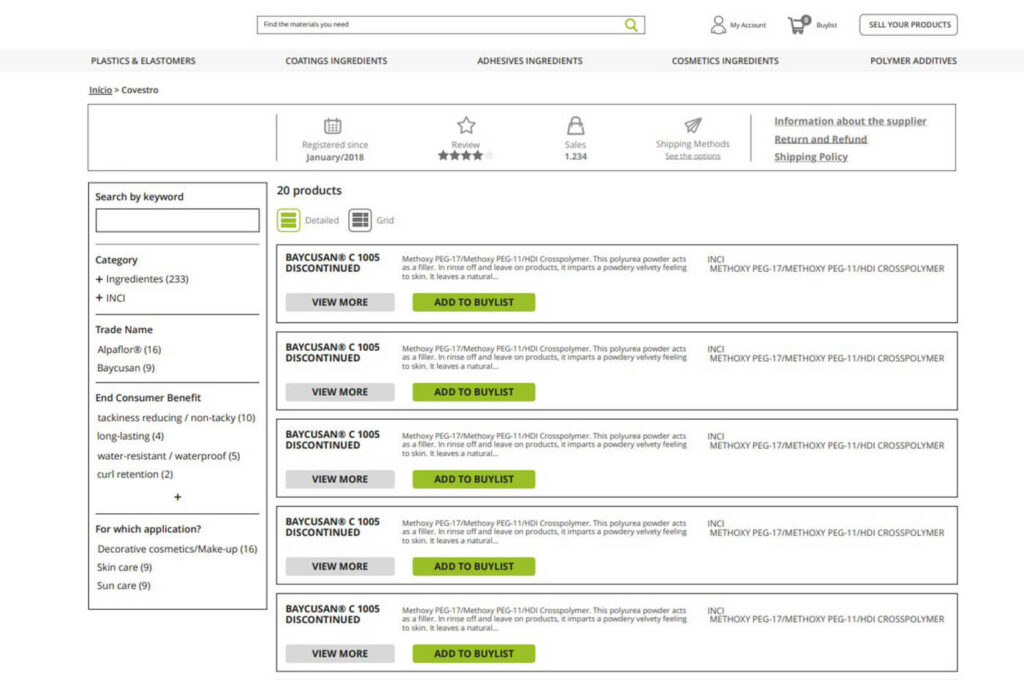Screen dimensions: 1024x680
Task: Filter by long-lasting (4)
Action: 130,436
